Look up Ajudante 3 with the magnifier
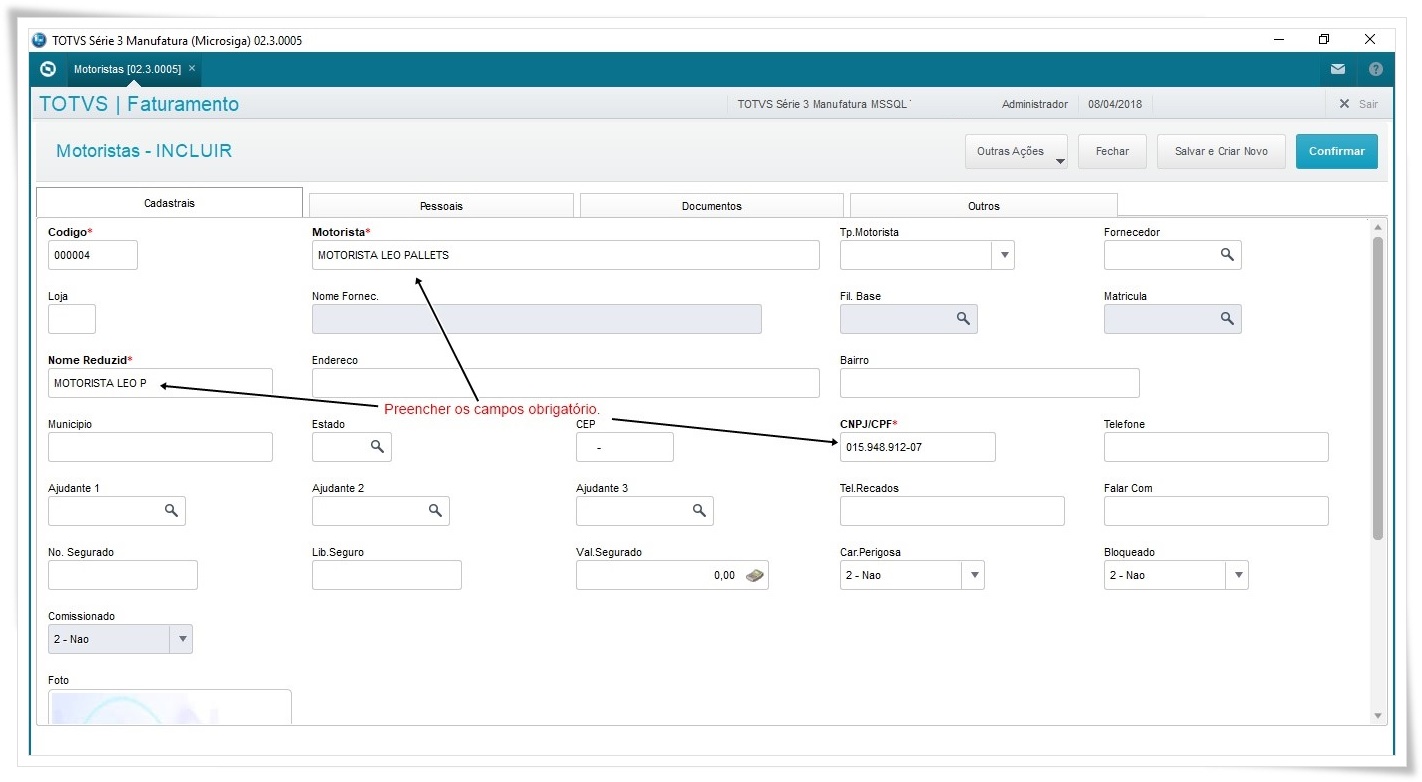The image size is (1422, 782). pyautogui.click(x=699, y=511)
